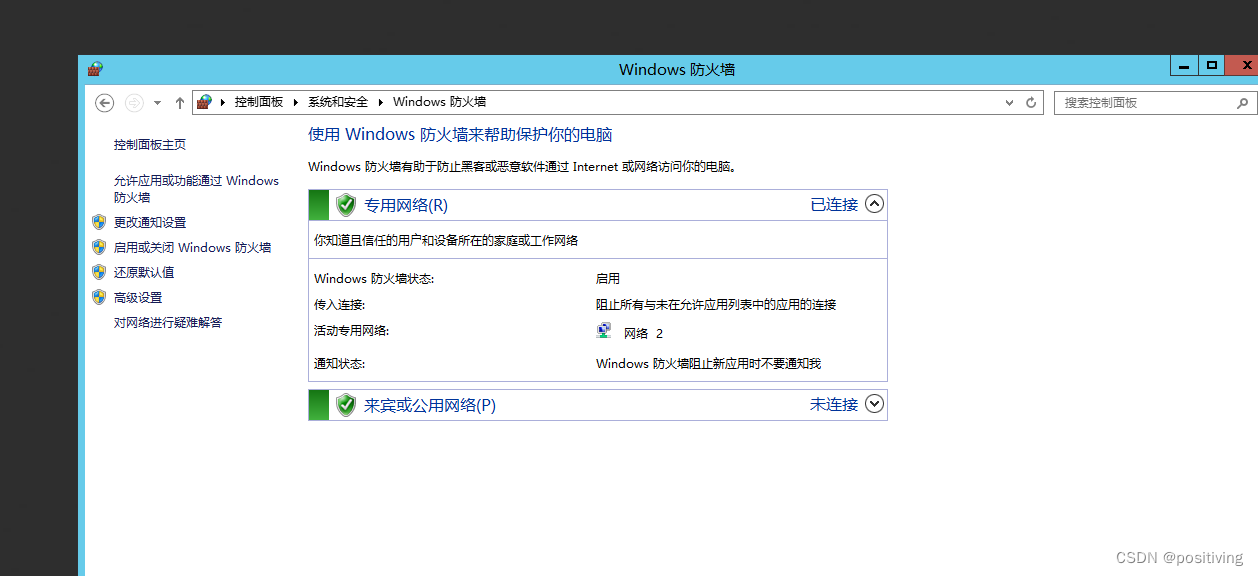Go up one level with up arrow
Screen dimensions: 1258x576
[x=180, y=103]
